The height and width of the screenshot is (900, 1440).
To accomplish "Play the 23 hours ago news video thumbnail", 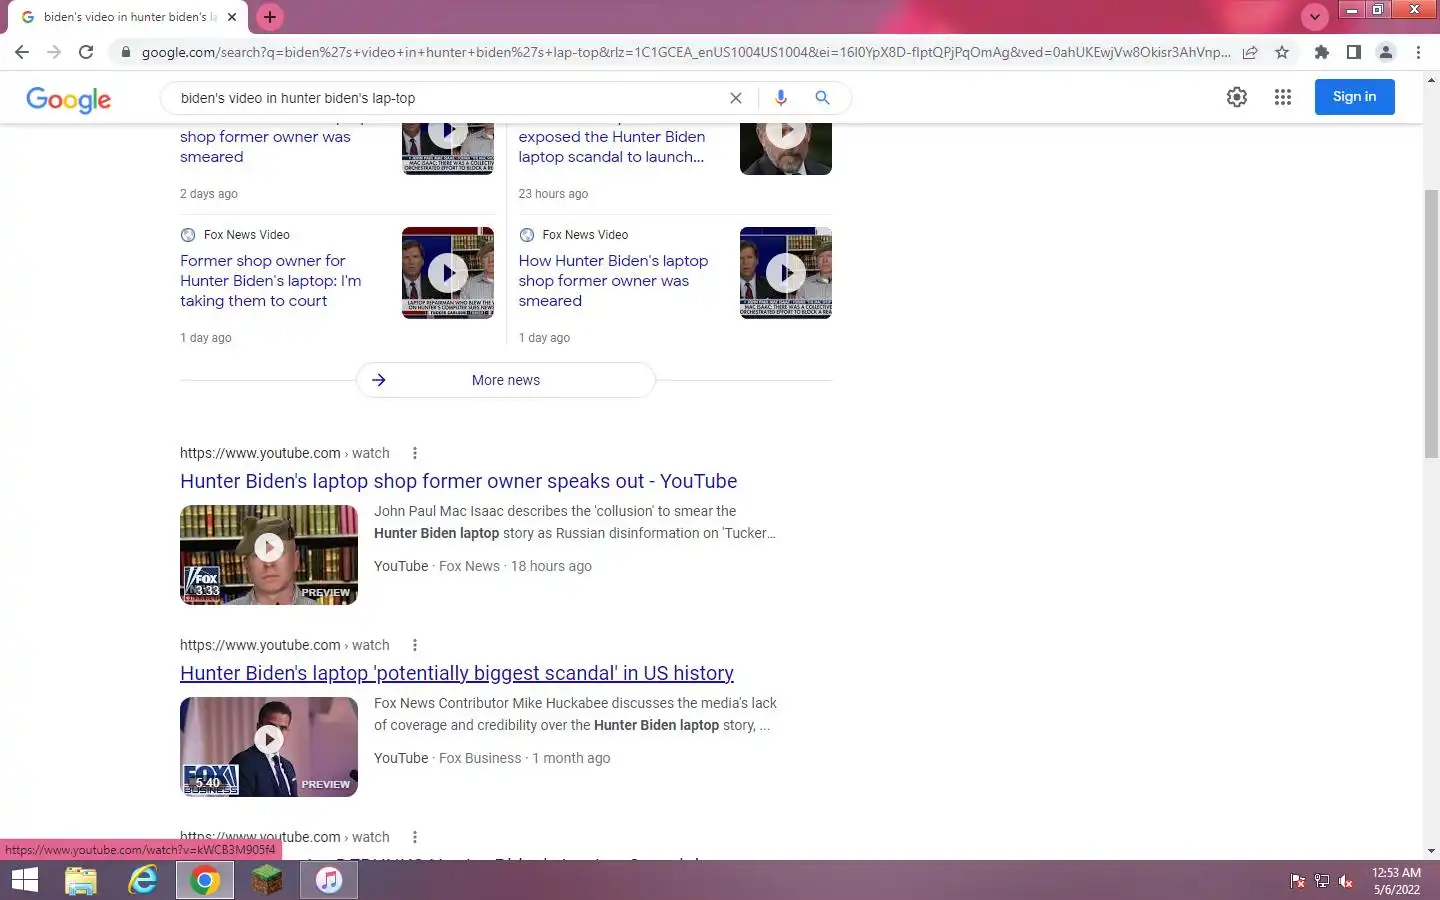I will point(786,148).
